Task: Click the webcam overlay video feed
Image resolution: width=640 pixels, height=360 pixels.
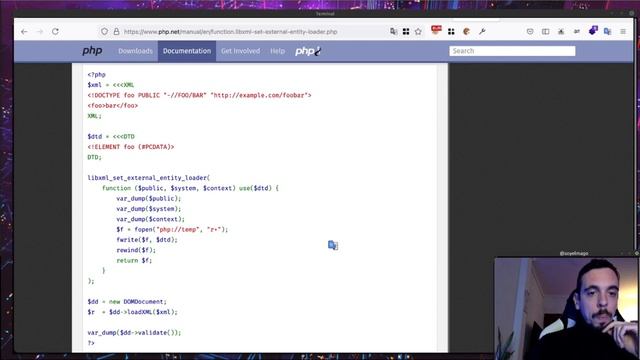Action: pyautogui.click(x=567, y=309)
